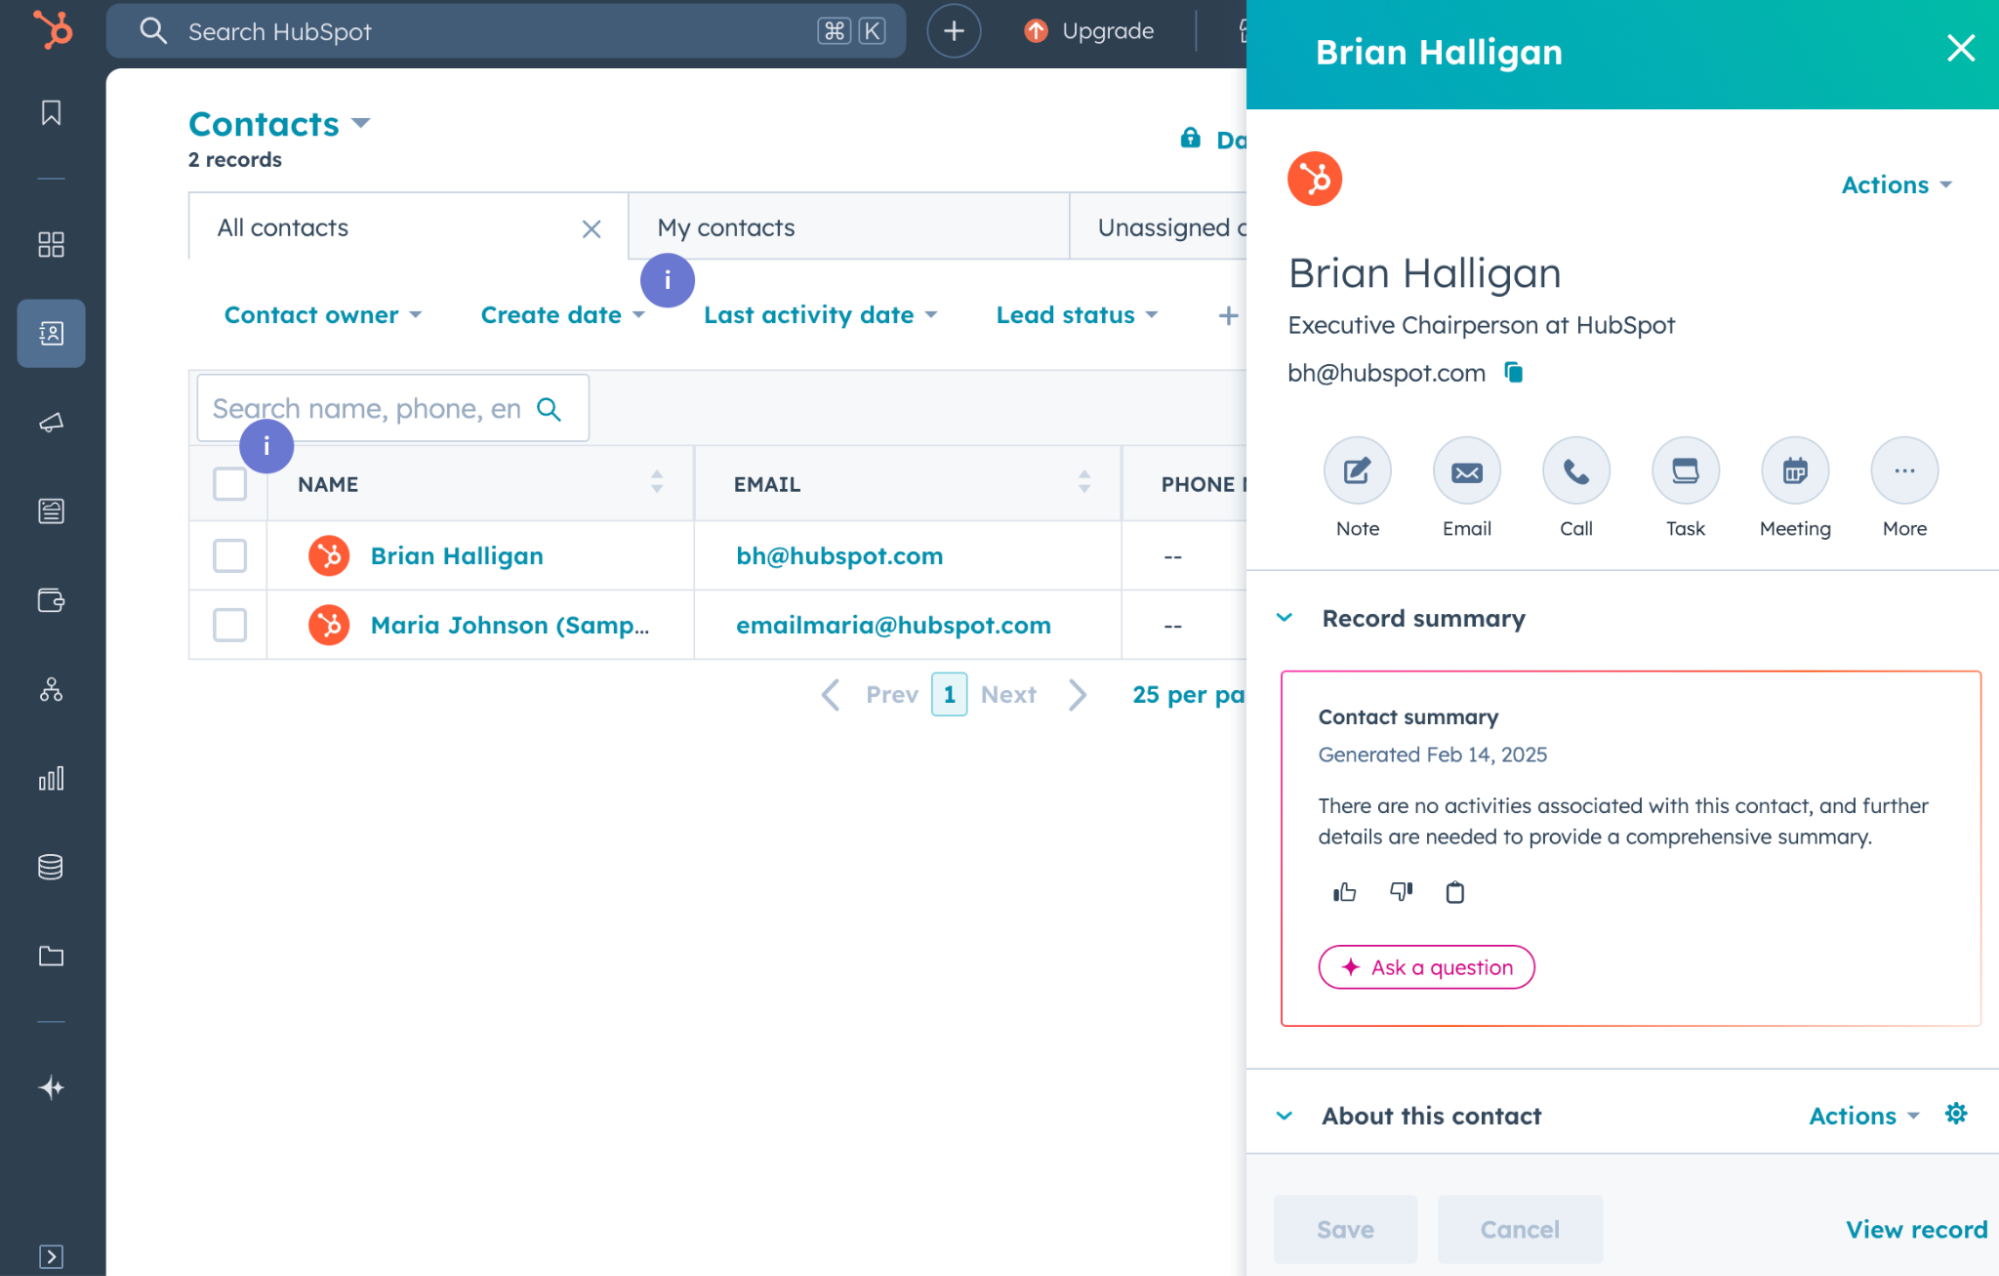
Task: Open the Reporting bar chart icon in sidebar
Action: click(x=51, y=778)
